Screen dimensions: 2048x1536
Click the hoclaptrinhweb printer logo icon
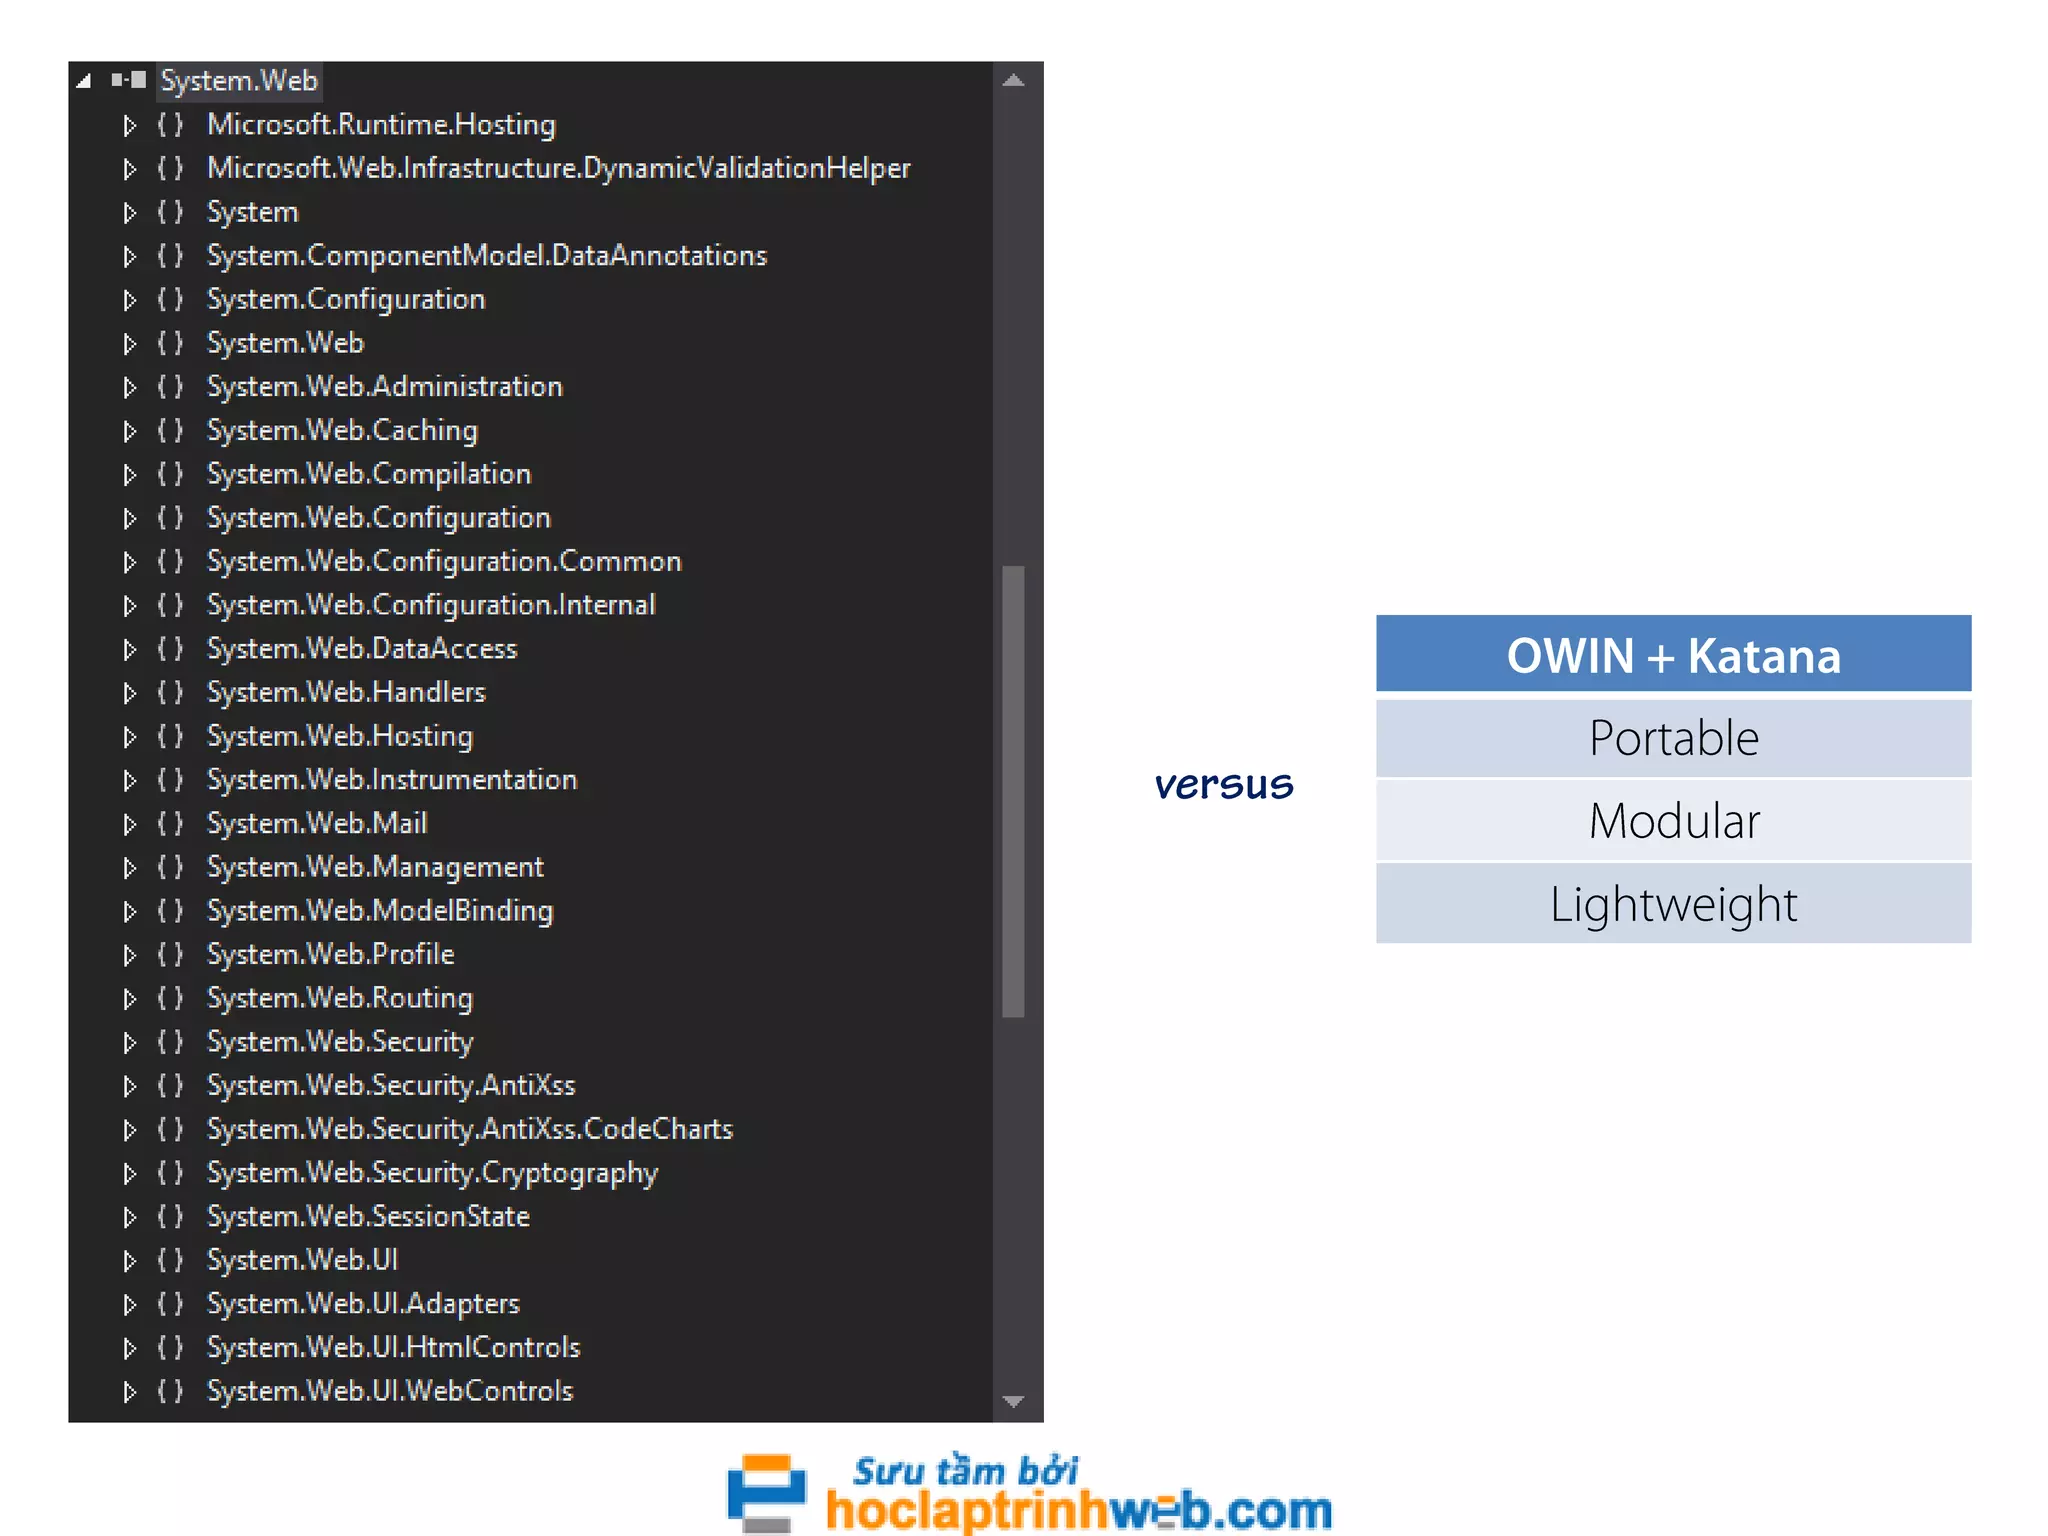pyautogui.click(x=766, y=1493)
